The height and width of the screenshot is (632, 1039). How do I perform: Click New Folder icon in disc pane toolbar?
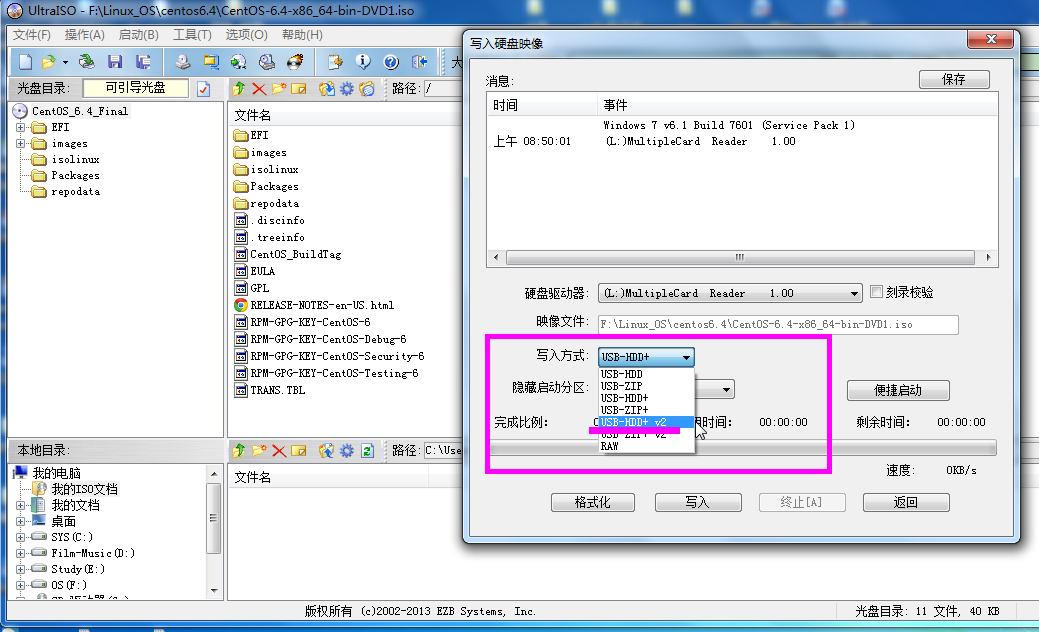(x=279, y=89)
